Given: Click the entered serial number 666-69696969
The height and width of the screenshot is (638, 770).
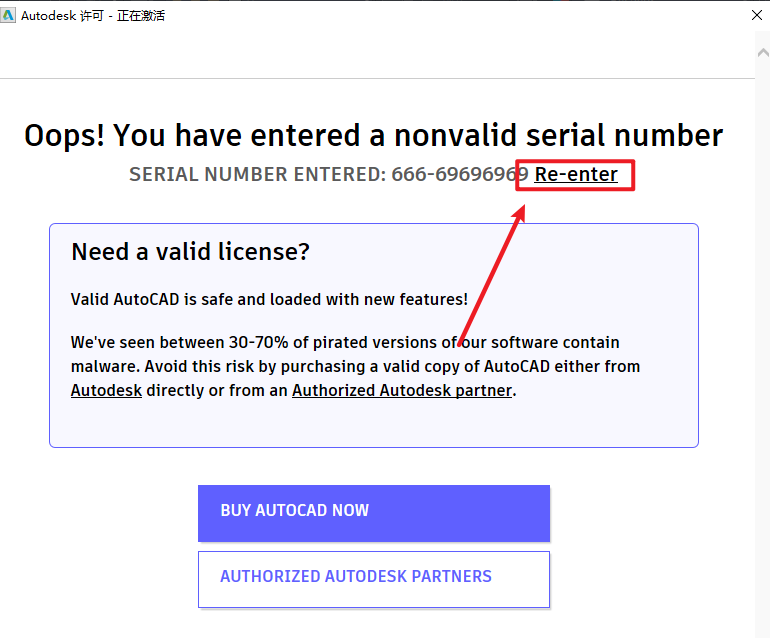Looking at the screenshot, I should coord(459,175).
